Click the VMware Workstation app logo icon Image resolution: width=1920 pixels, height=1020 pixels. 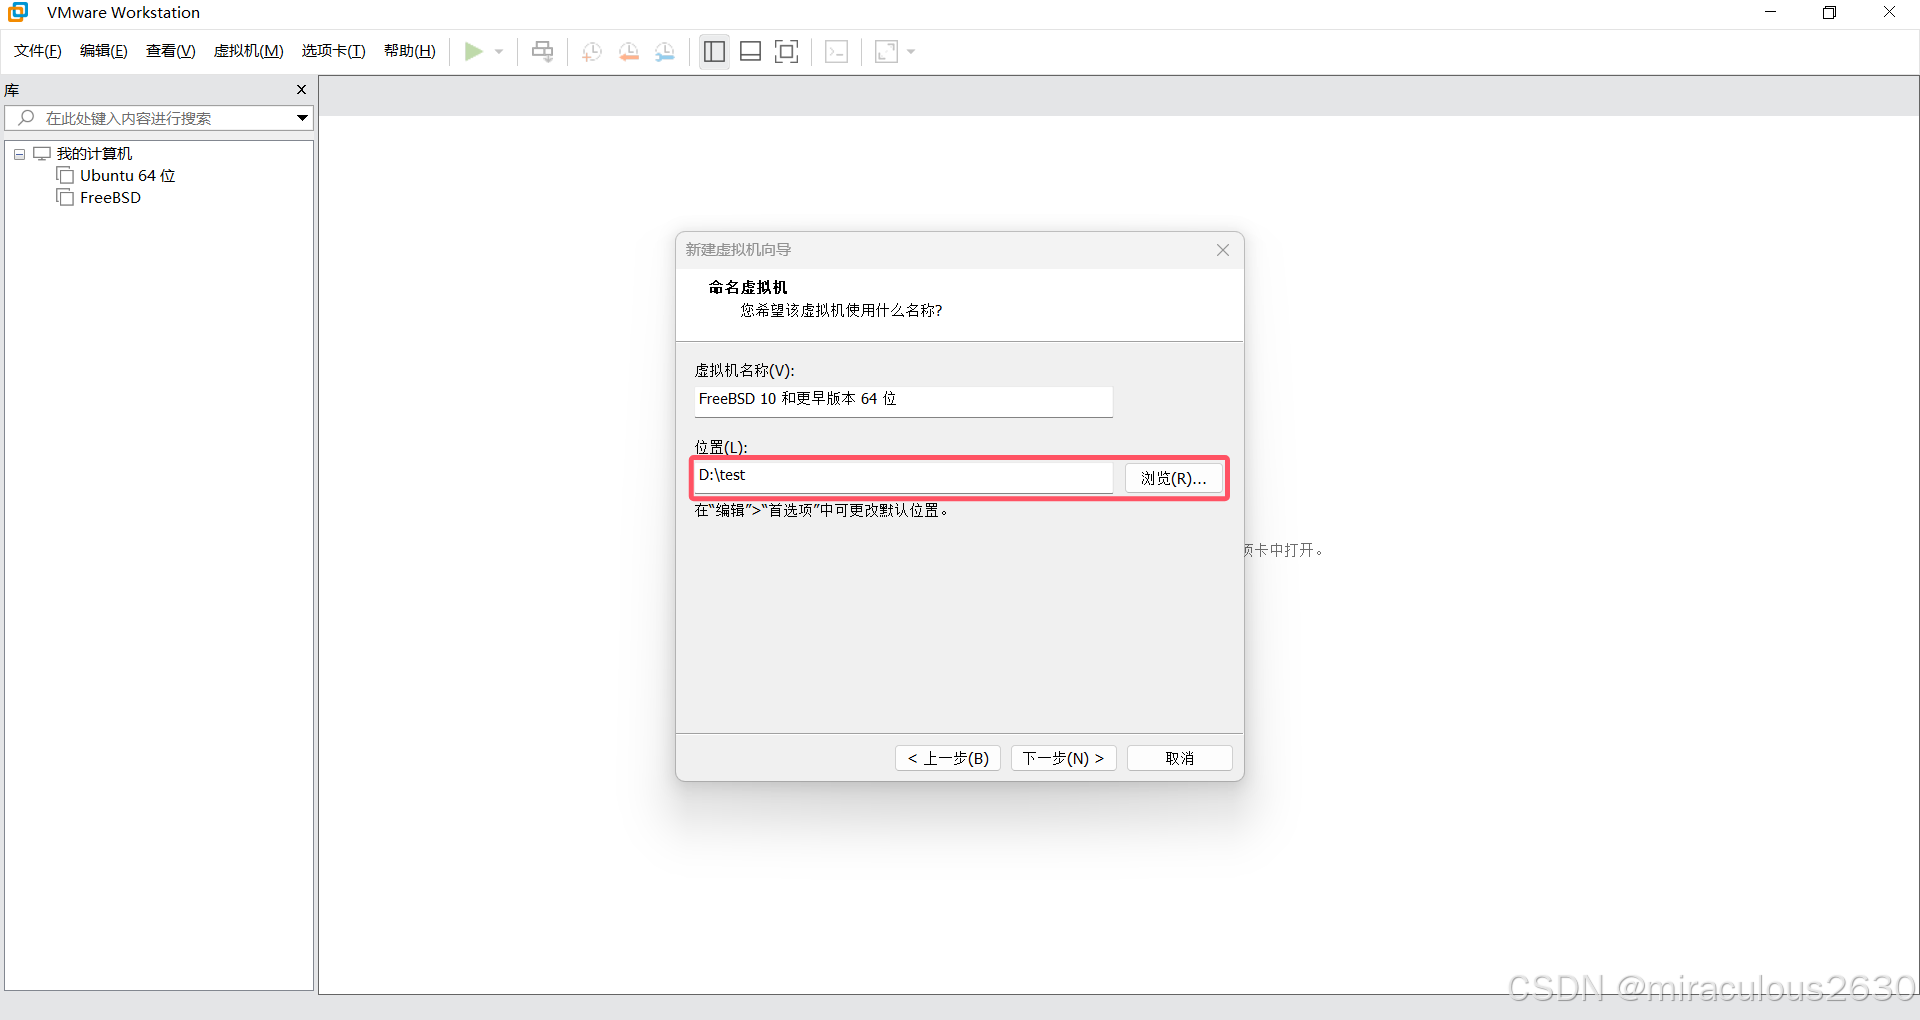(18, 12)
